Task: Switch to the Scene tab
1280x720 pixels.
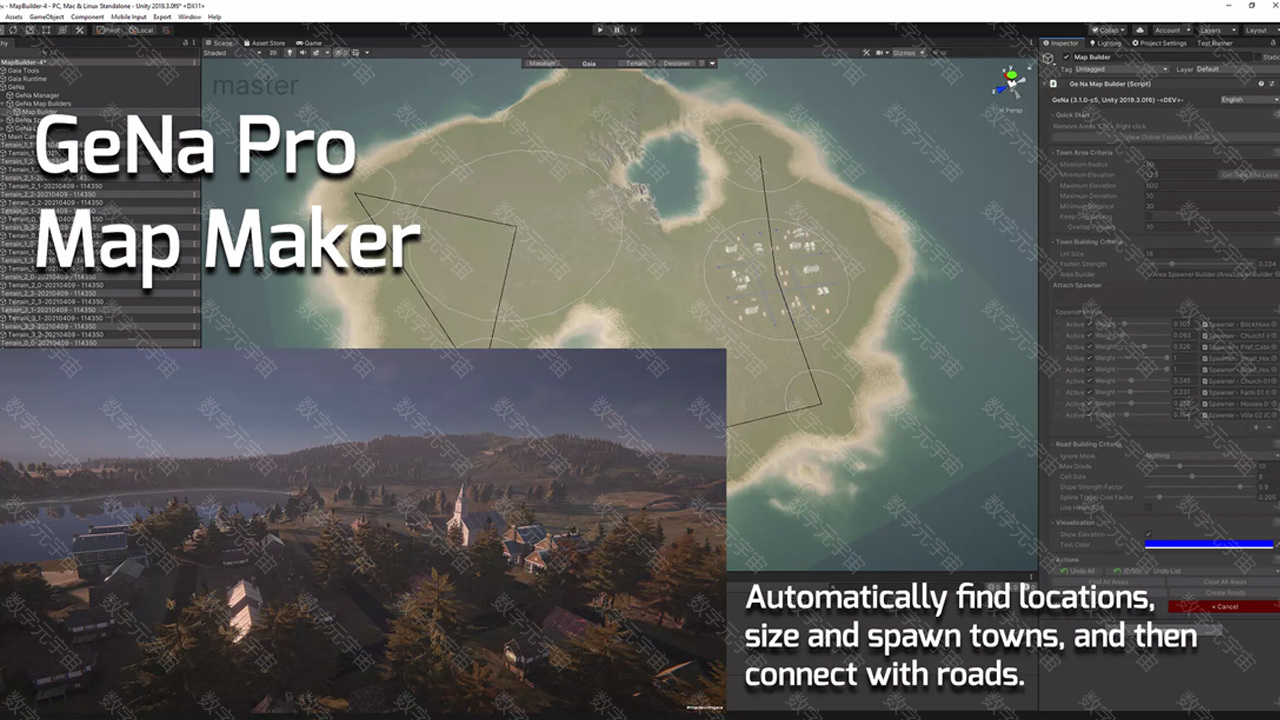Action: 220,43
